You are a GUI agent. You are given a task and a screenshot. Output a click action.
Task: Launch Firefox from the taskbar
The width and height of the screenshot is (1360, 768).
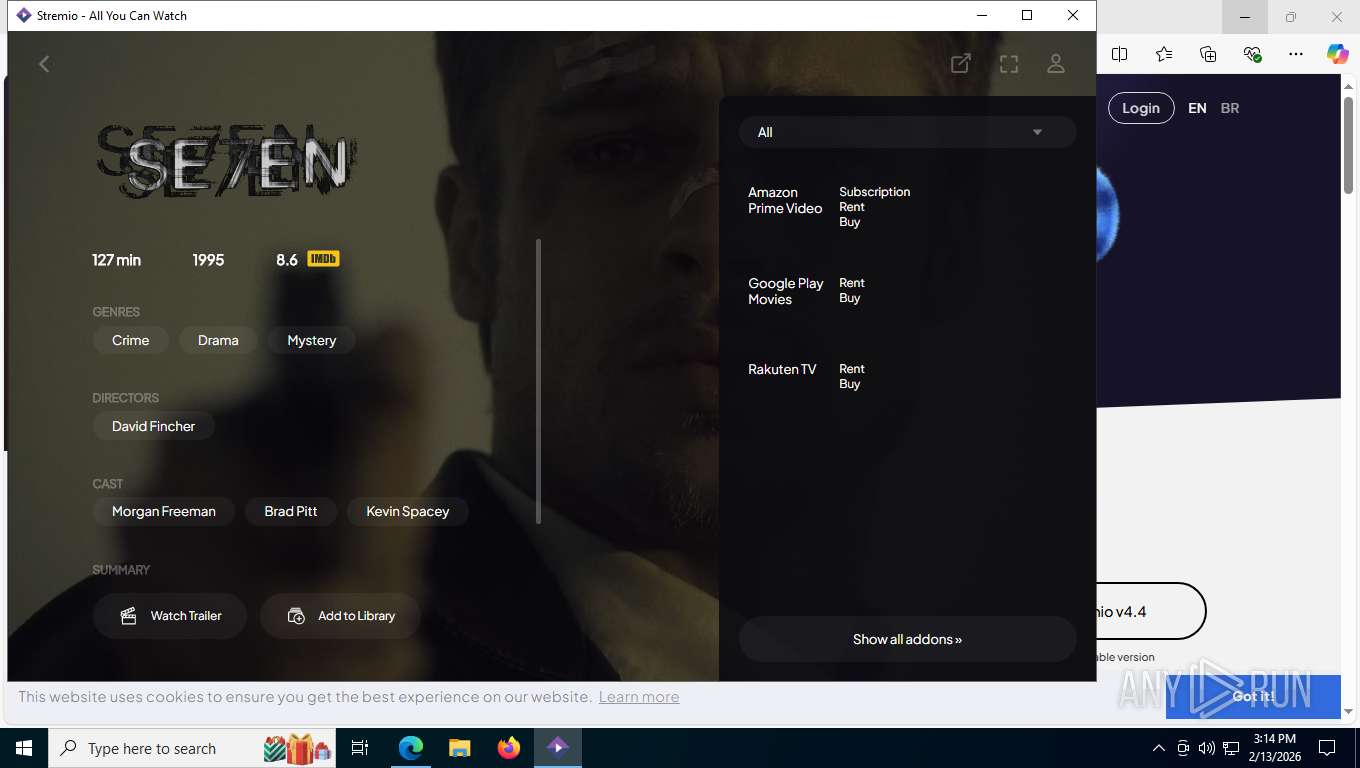coord(509,748)
